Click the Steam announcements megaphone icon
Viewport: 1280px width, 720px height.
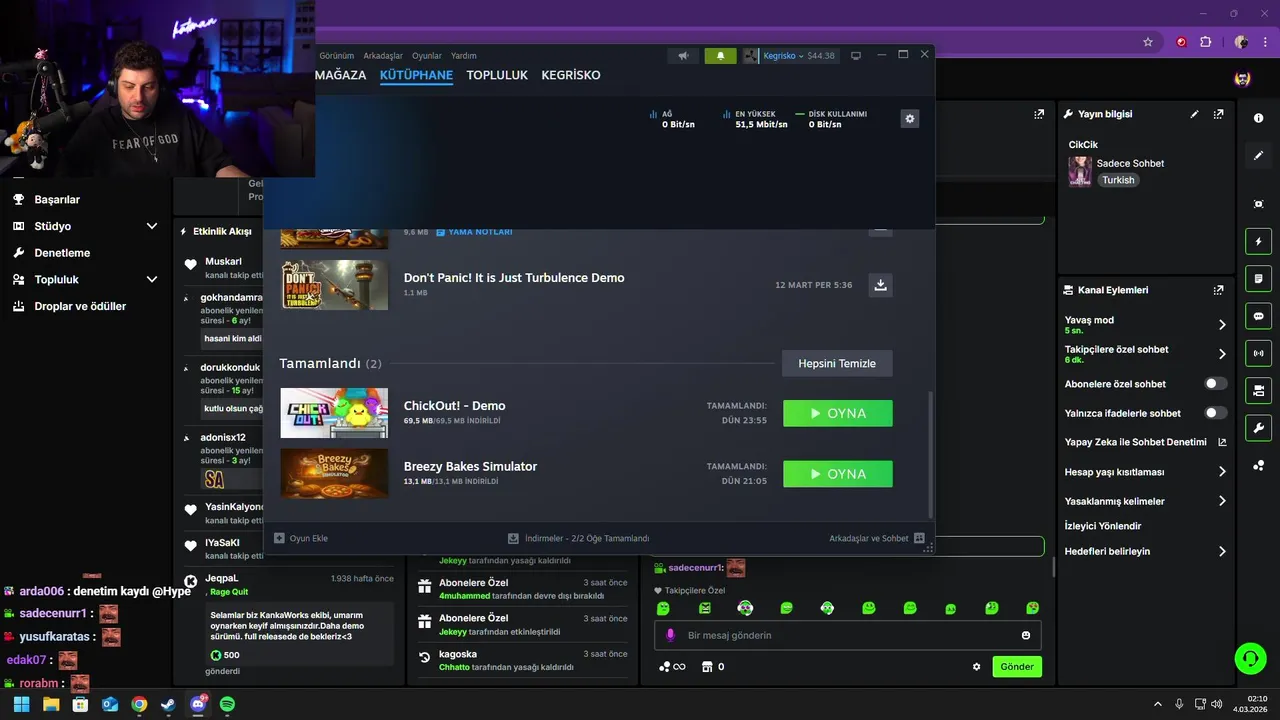click(683, 56)
